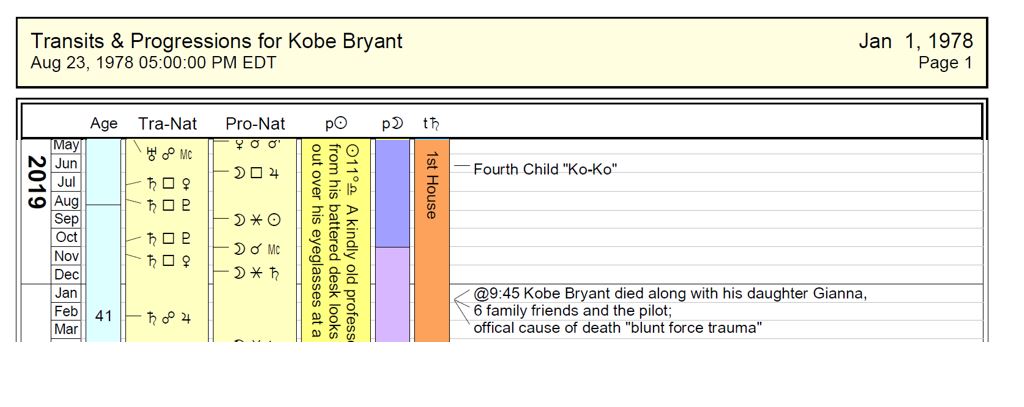Viewport: 1024px width, 407px height.
Task: Click the progressed Moon column header
Action: (x=391, y=124)
